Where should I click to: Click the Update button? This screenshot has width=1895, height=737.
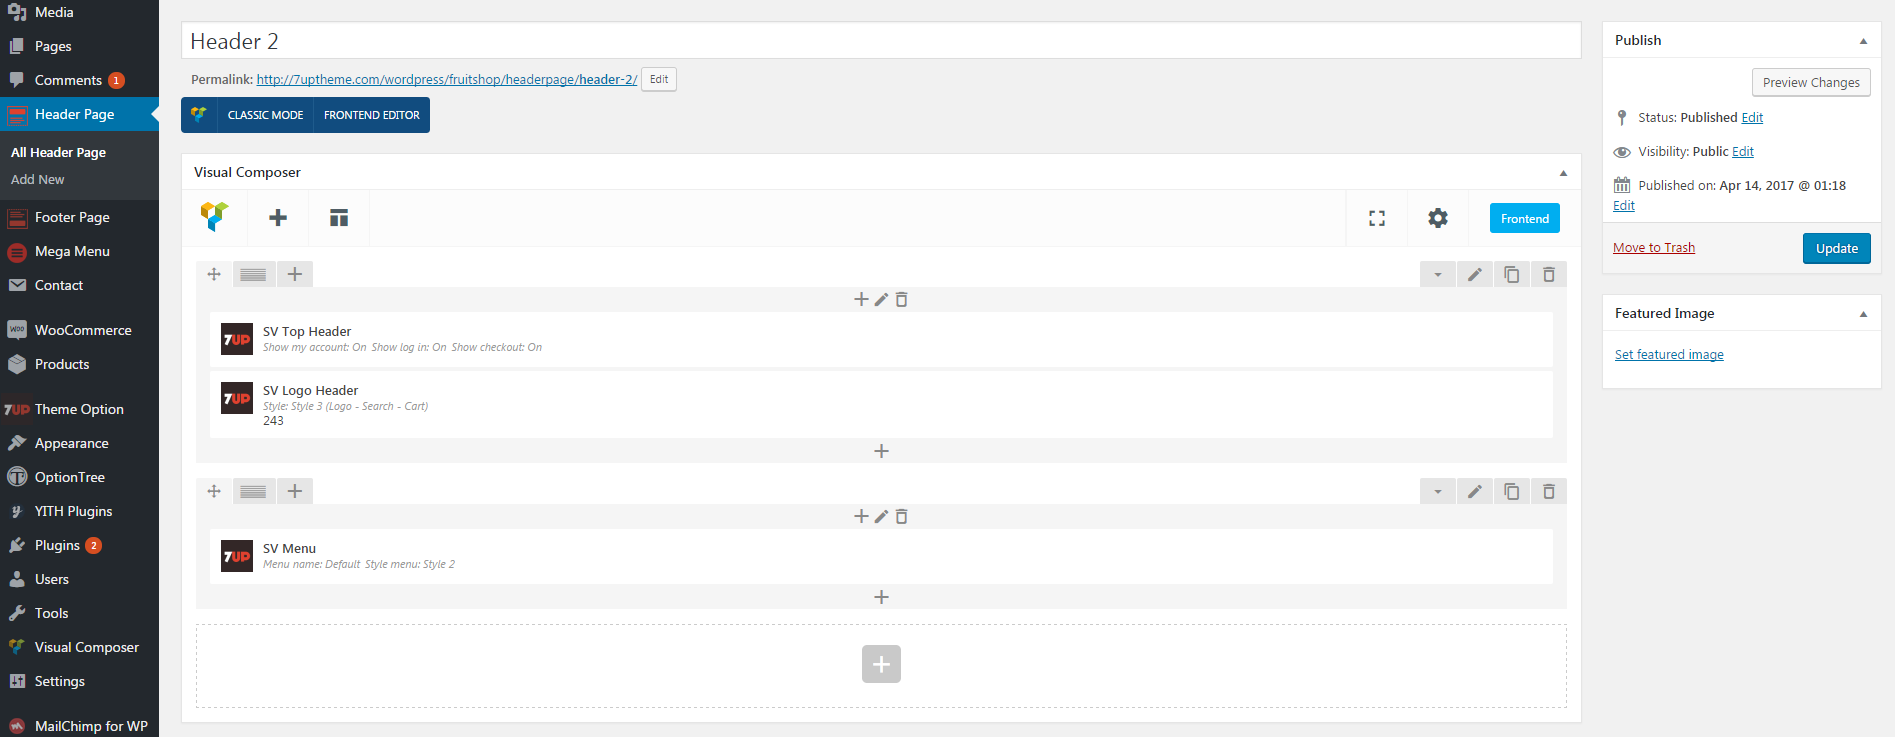click(x=1837, y=248)
